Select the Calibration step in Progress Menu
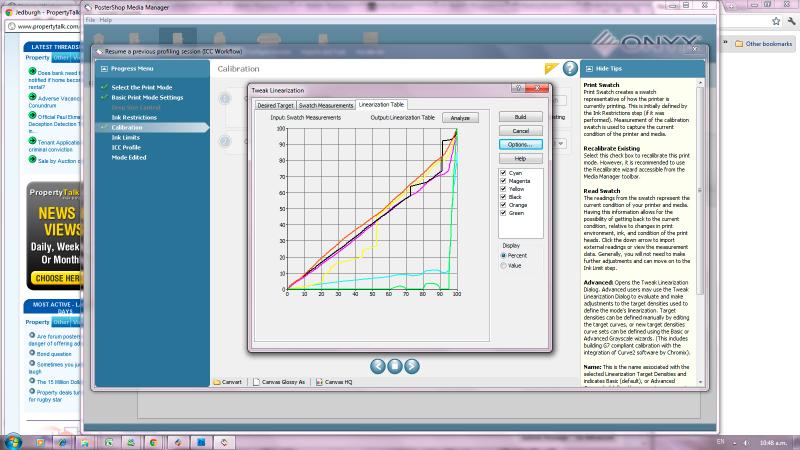 127,128
